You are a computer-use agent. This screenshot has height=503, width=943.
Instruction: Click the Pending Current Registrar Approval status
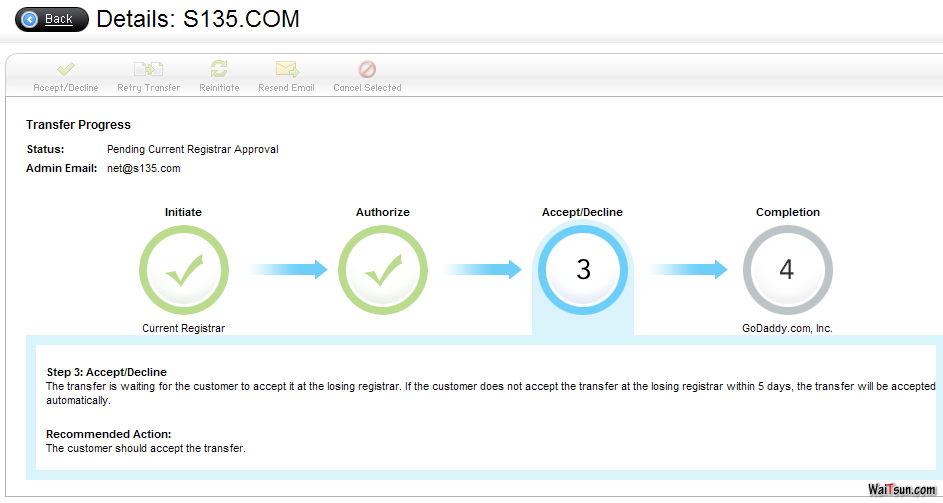coord(192,149)
